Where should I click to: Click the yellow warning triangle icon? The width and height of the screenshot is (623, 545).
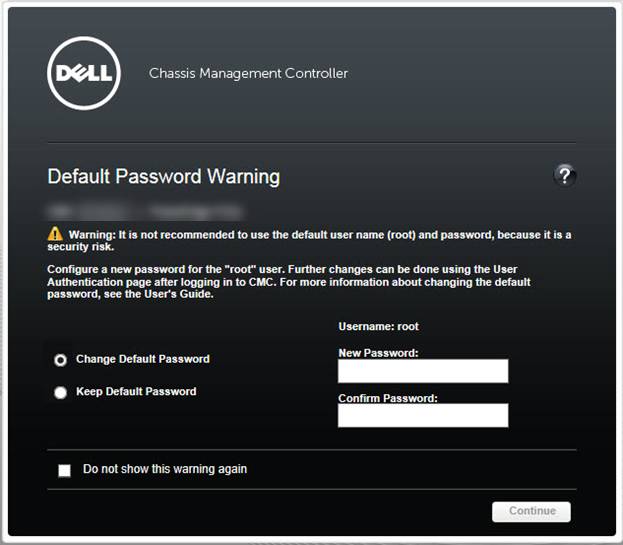[55, 233]
